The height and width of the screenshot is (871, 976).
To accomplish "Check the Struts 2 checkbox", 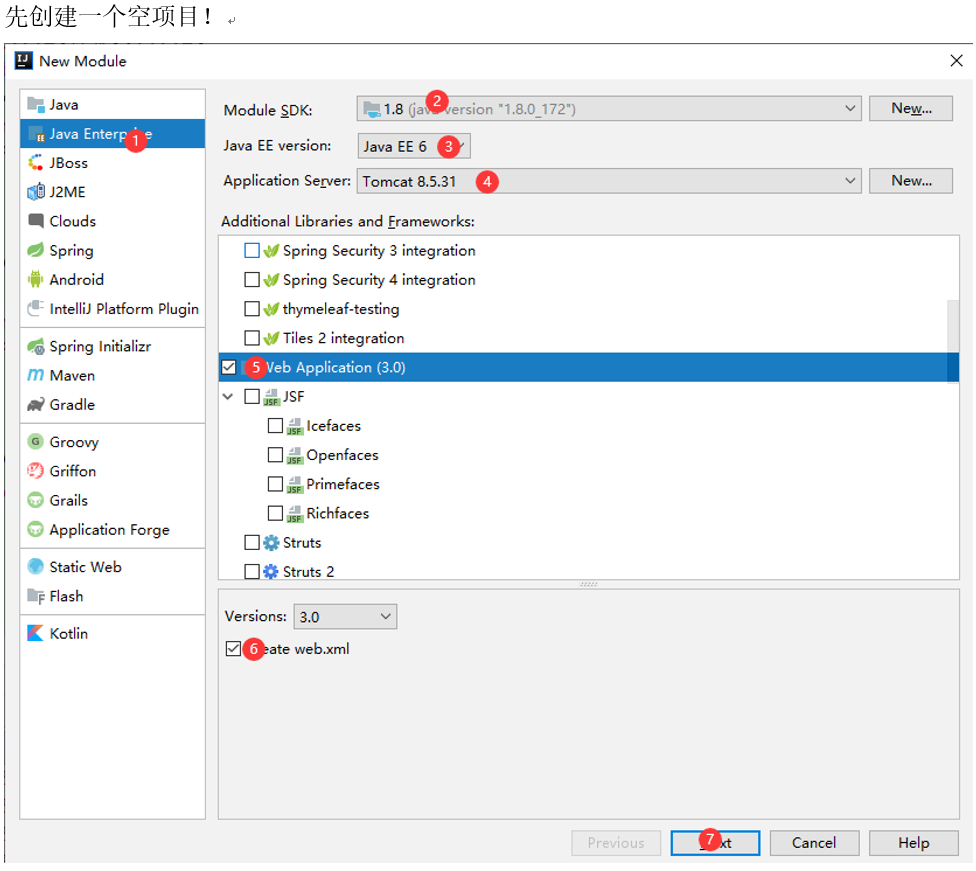I will pos(252,572).
